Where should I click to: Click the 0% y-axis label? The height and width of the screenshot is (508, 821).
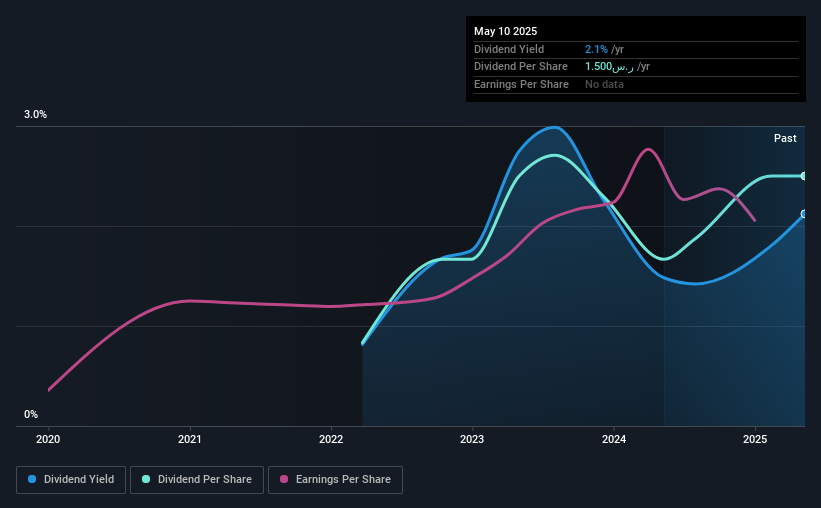coord(31,414)
